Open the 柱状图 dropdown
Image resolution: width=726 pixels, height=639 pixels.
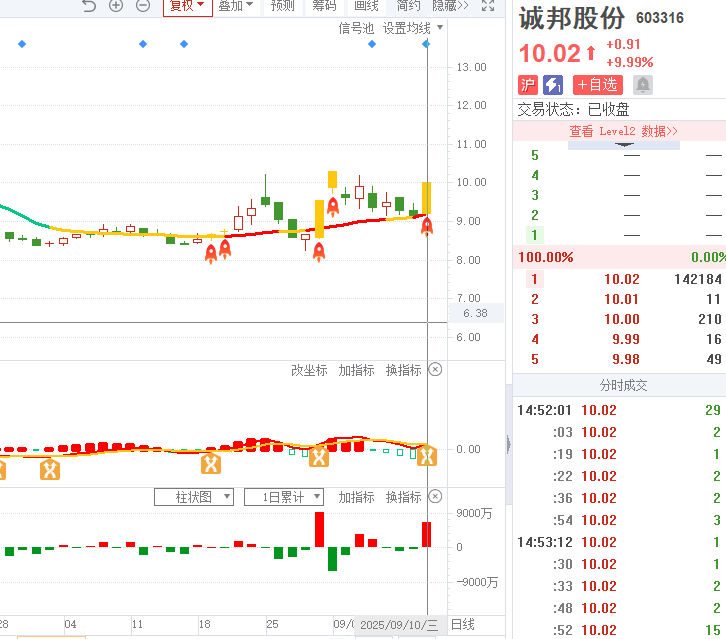(x=194, y=497)
